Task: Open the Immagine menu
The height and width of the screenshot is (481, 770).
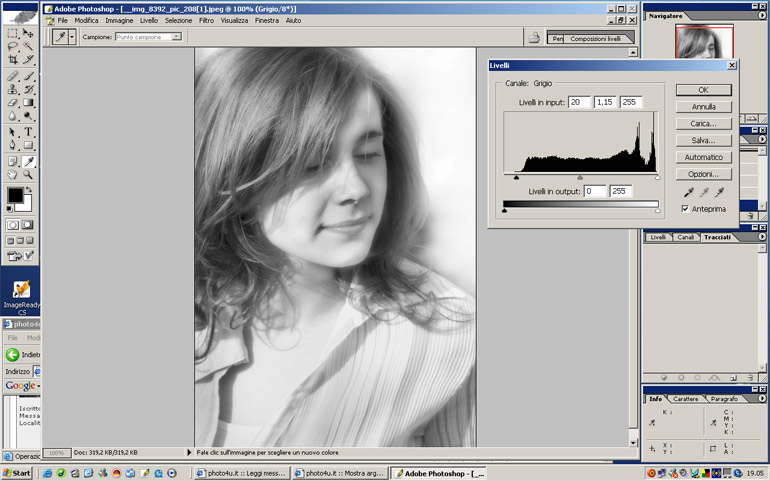Action: click(119, 21)
